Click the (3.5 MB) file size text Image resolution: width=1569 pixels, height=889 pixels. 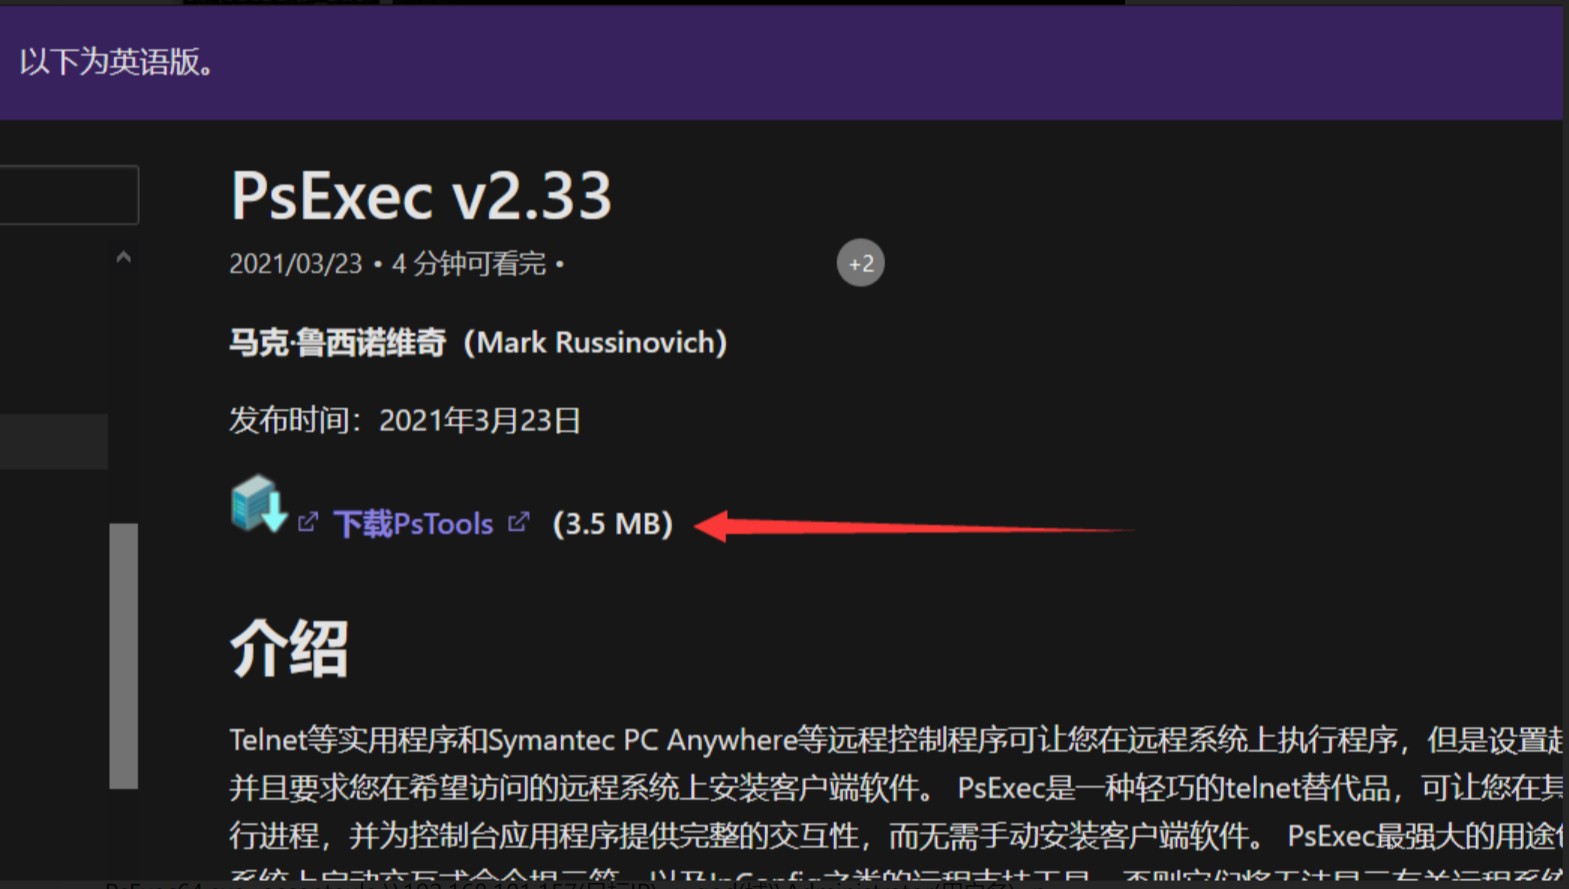pos(613,523)
